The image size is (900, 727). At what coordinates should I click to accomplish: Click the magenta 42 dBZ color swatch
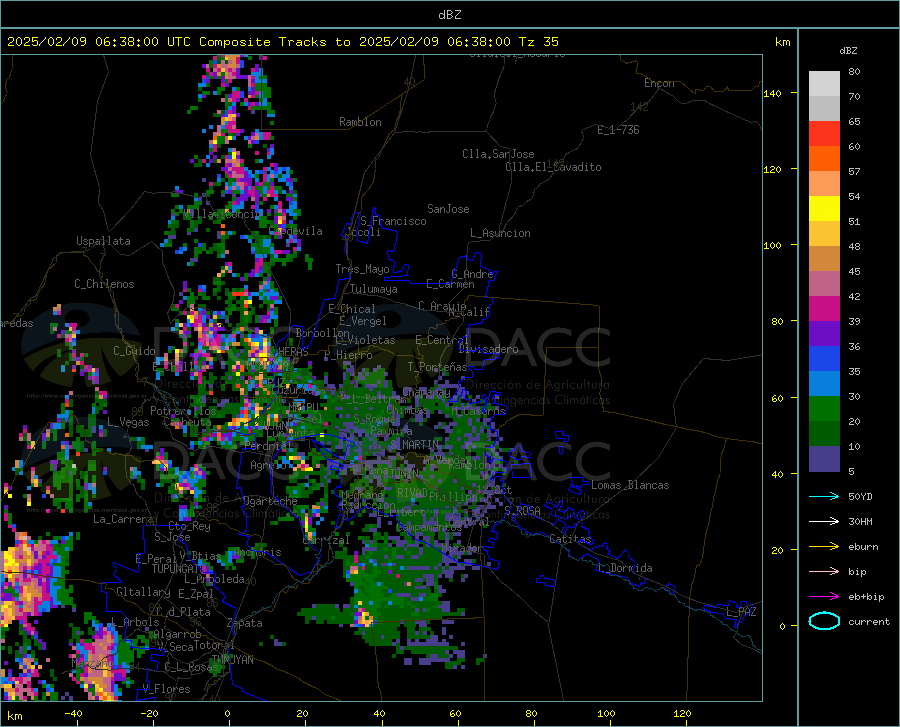[824, 309]
